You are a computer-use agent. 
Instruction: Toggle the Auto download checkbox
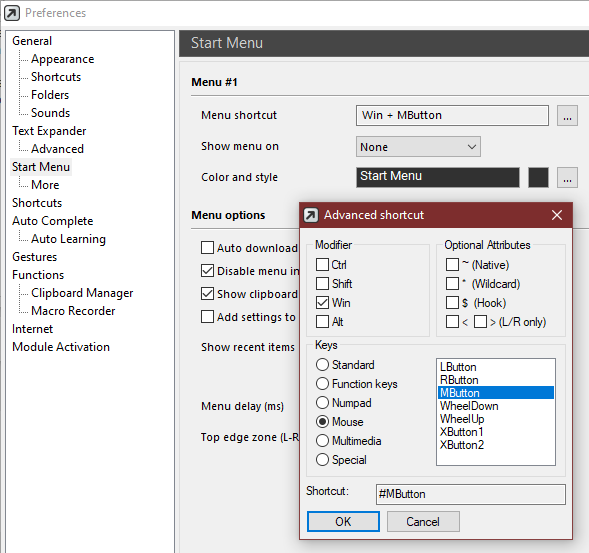[x=207, y=248]
